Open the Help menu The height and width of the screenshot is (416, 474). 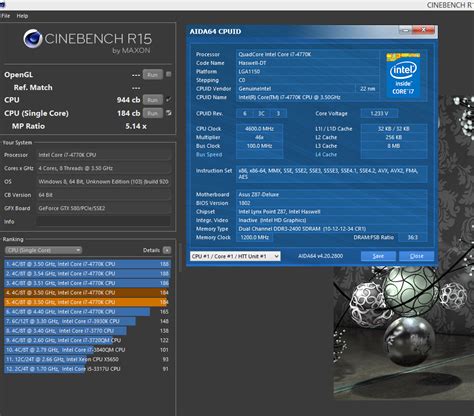pyautogui.click(x=22, y=16)
